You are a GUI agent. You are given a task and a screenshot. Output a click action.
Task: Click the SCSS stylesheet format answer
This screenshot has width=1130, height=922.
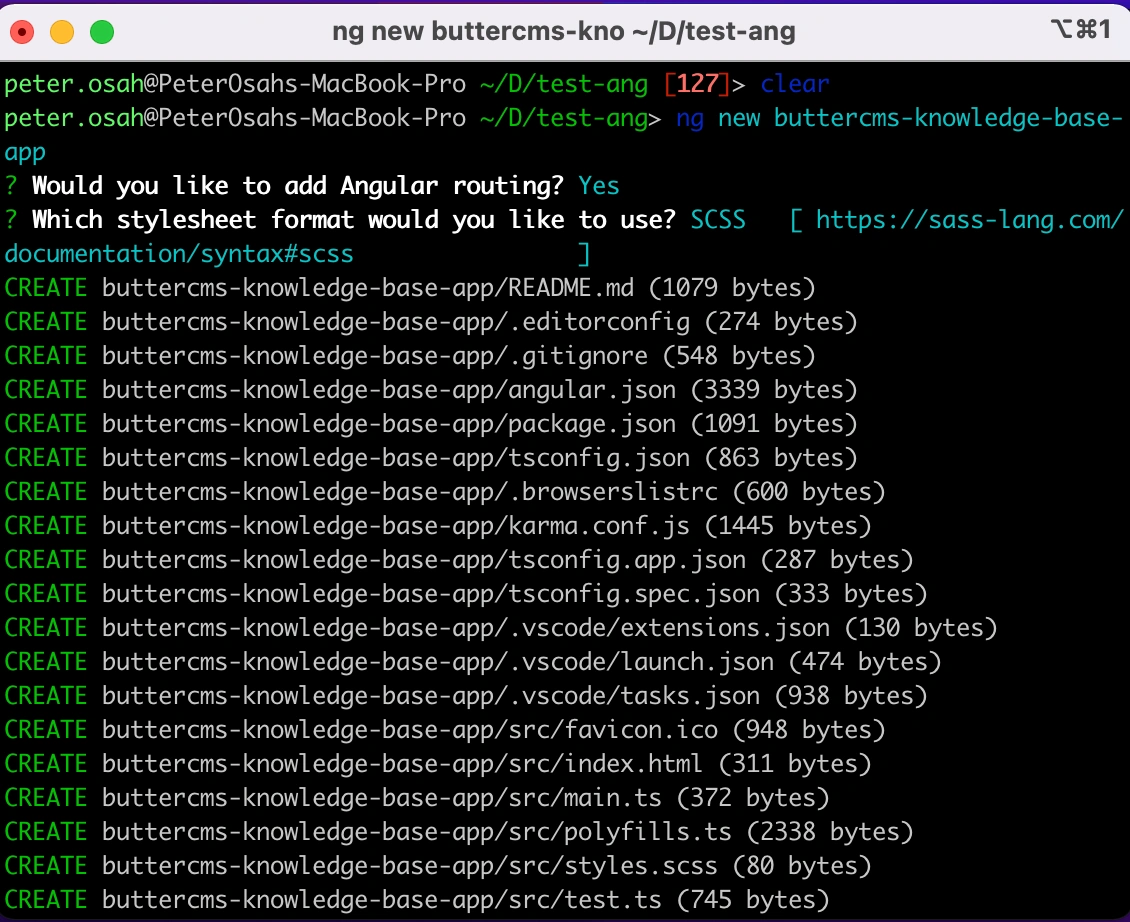(718, 220)
